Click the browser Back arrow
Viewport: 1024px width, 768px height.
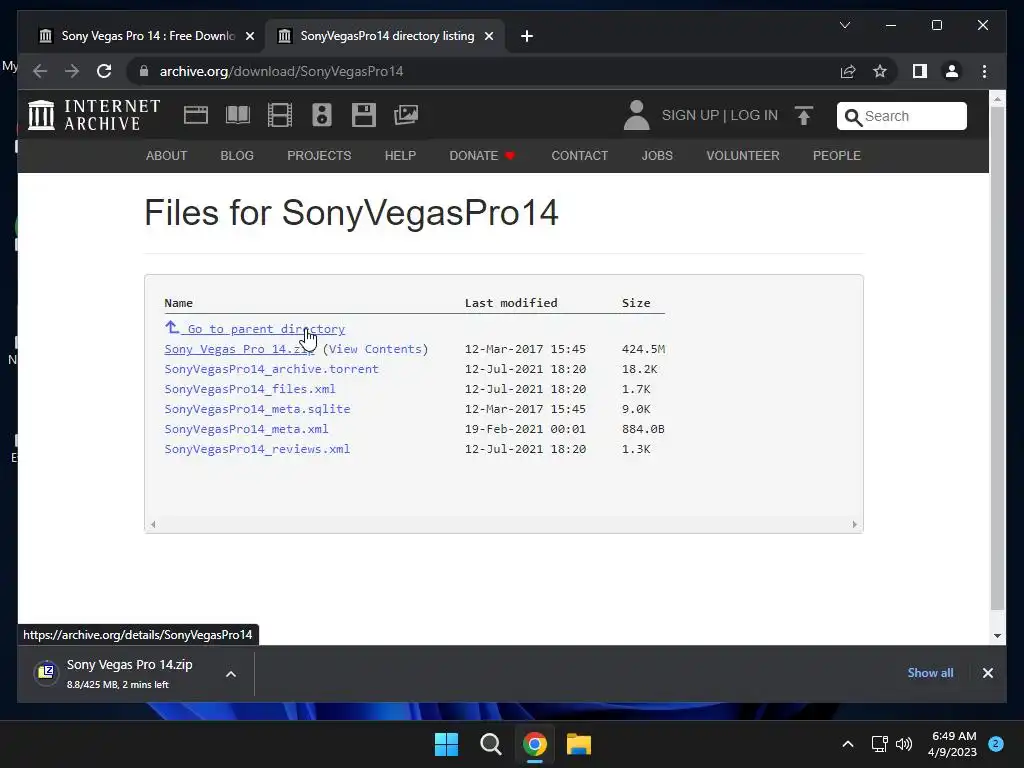[40, 71]
